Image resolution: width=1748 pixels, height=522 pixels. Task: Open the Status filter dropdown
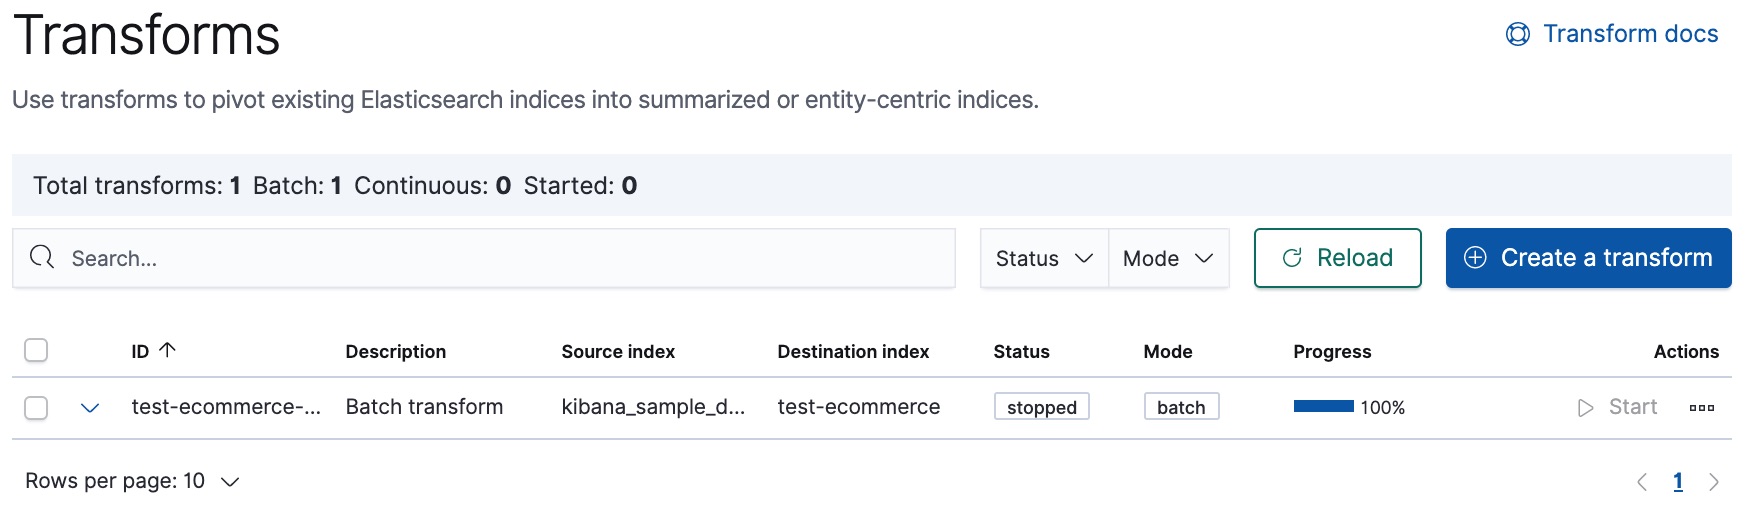(x=1044, y=258)
